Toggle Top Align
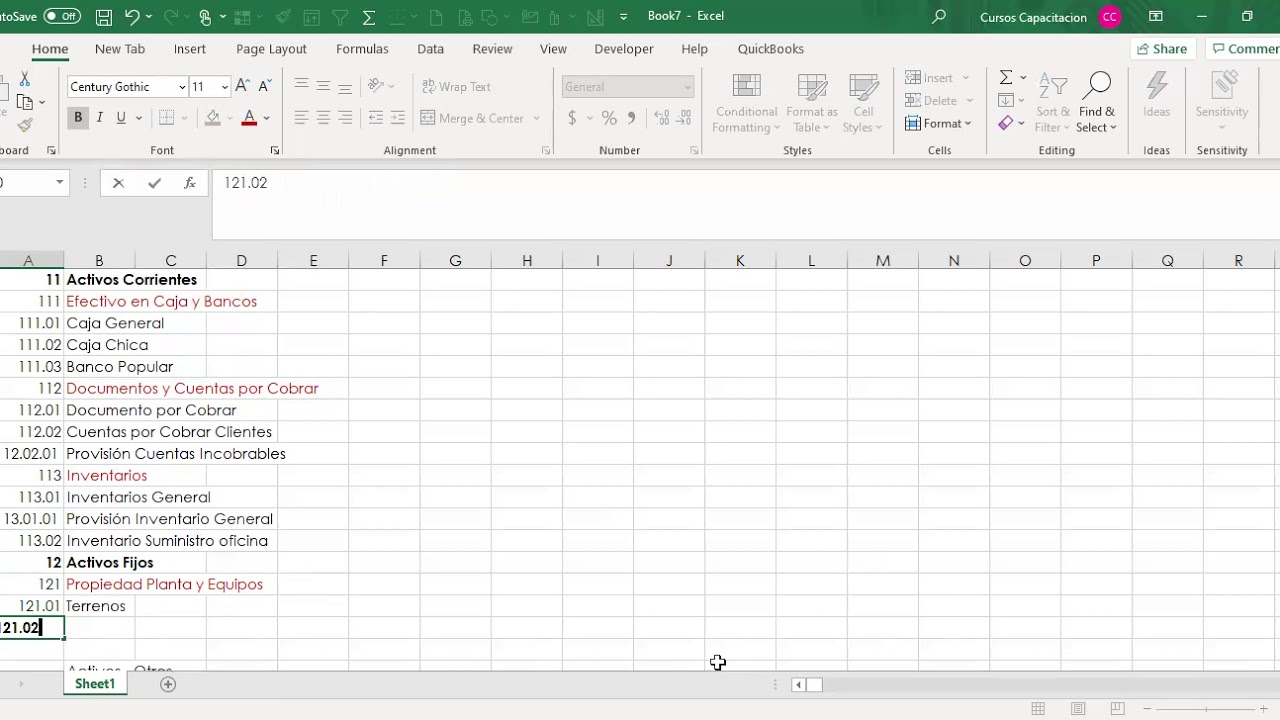 tap(301, 86)
